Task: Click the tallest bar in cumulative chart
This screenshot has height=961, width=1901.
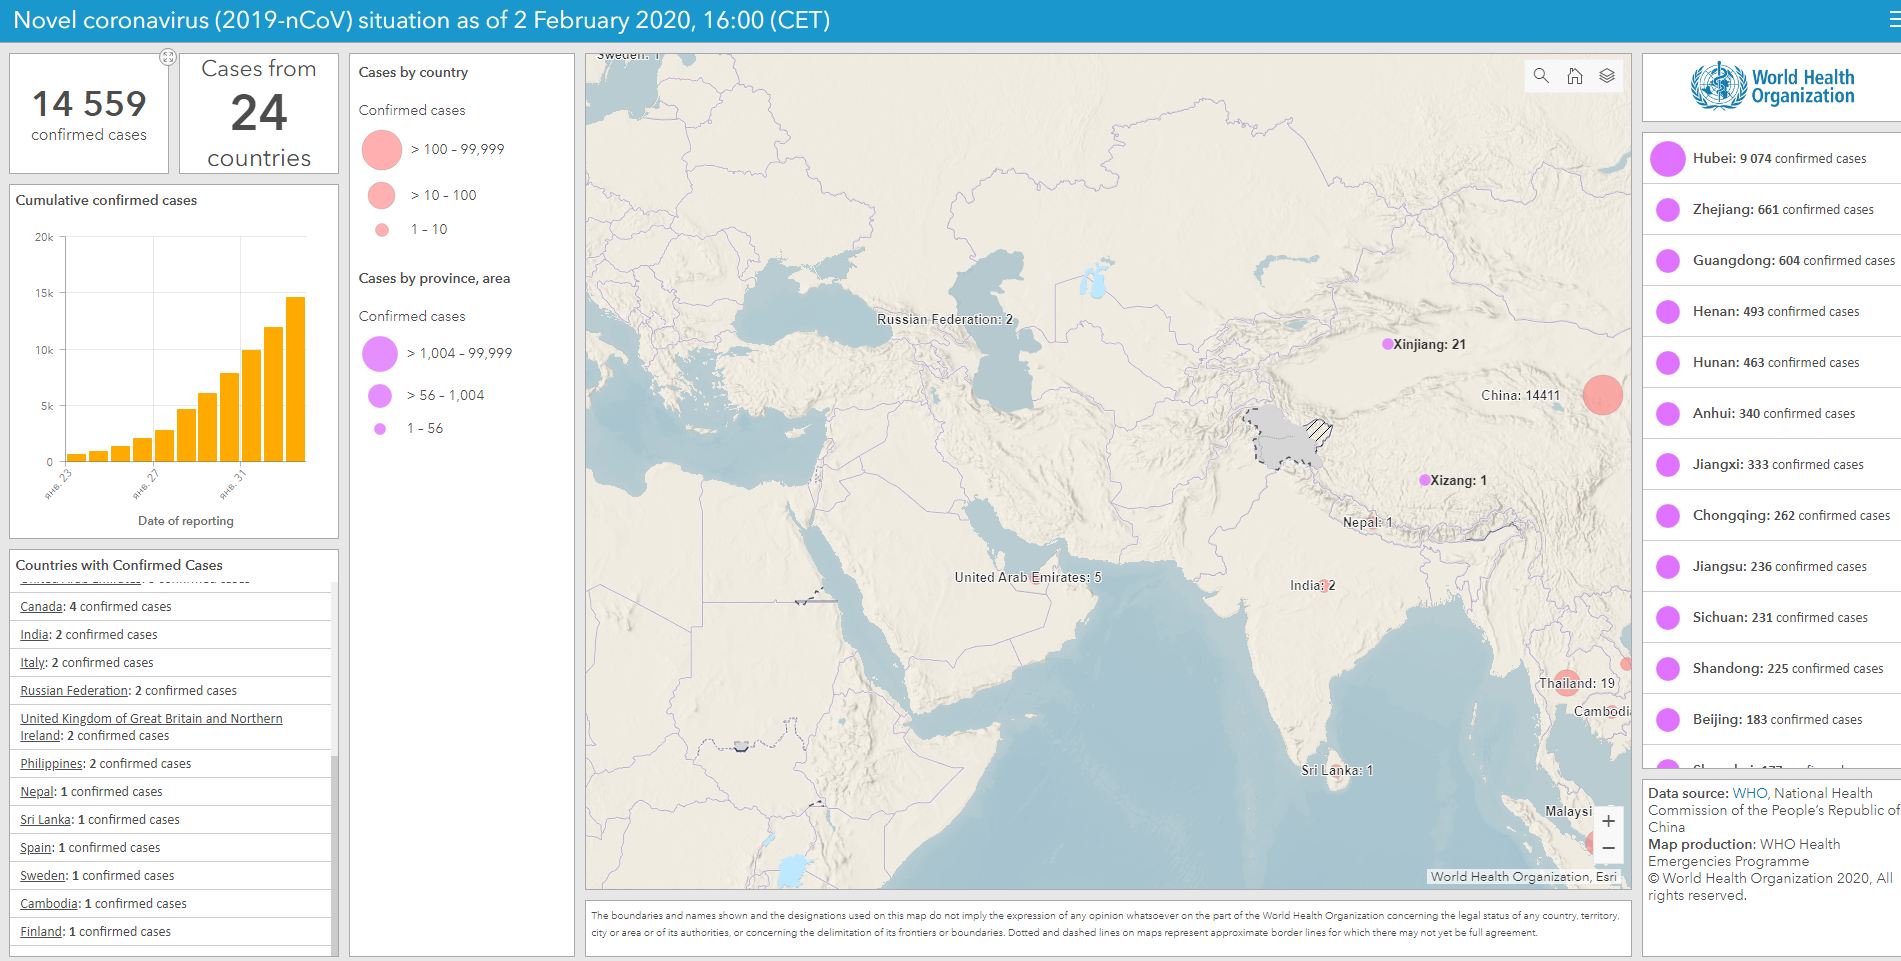Action: [x=295, y=379]
